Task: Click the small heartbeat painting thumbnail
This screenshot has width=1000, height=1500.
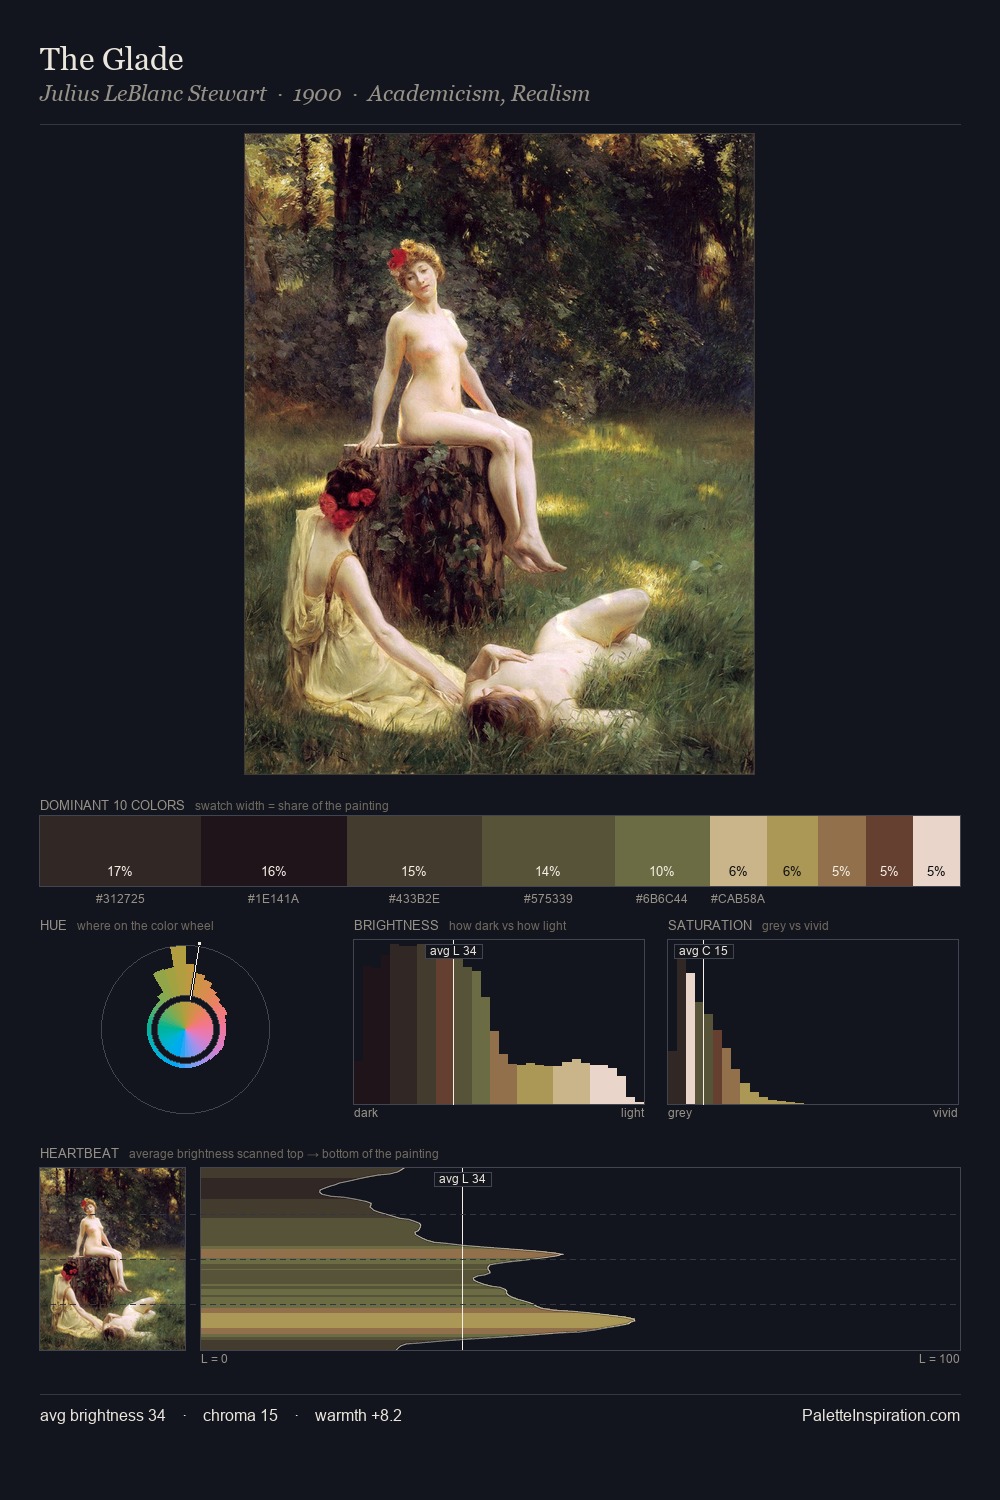Action: coord(113,1259)
